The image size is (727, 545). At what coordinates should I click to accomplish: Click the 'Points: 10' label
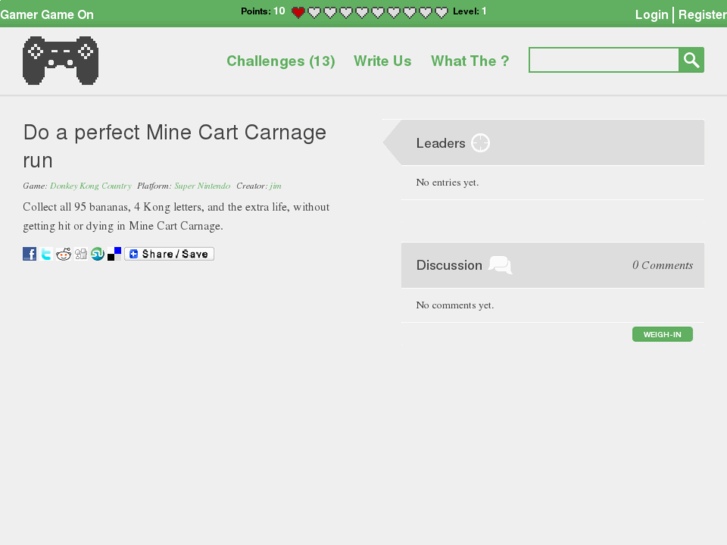pos(263,11)
